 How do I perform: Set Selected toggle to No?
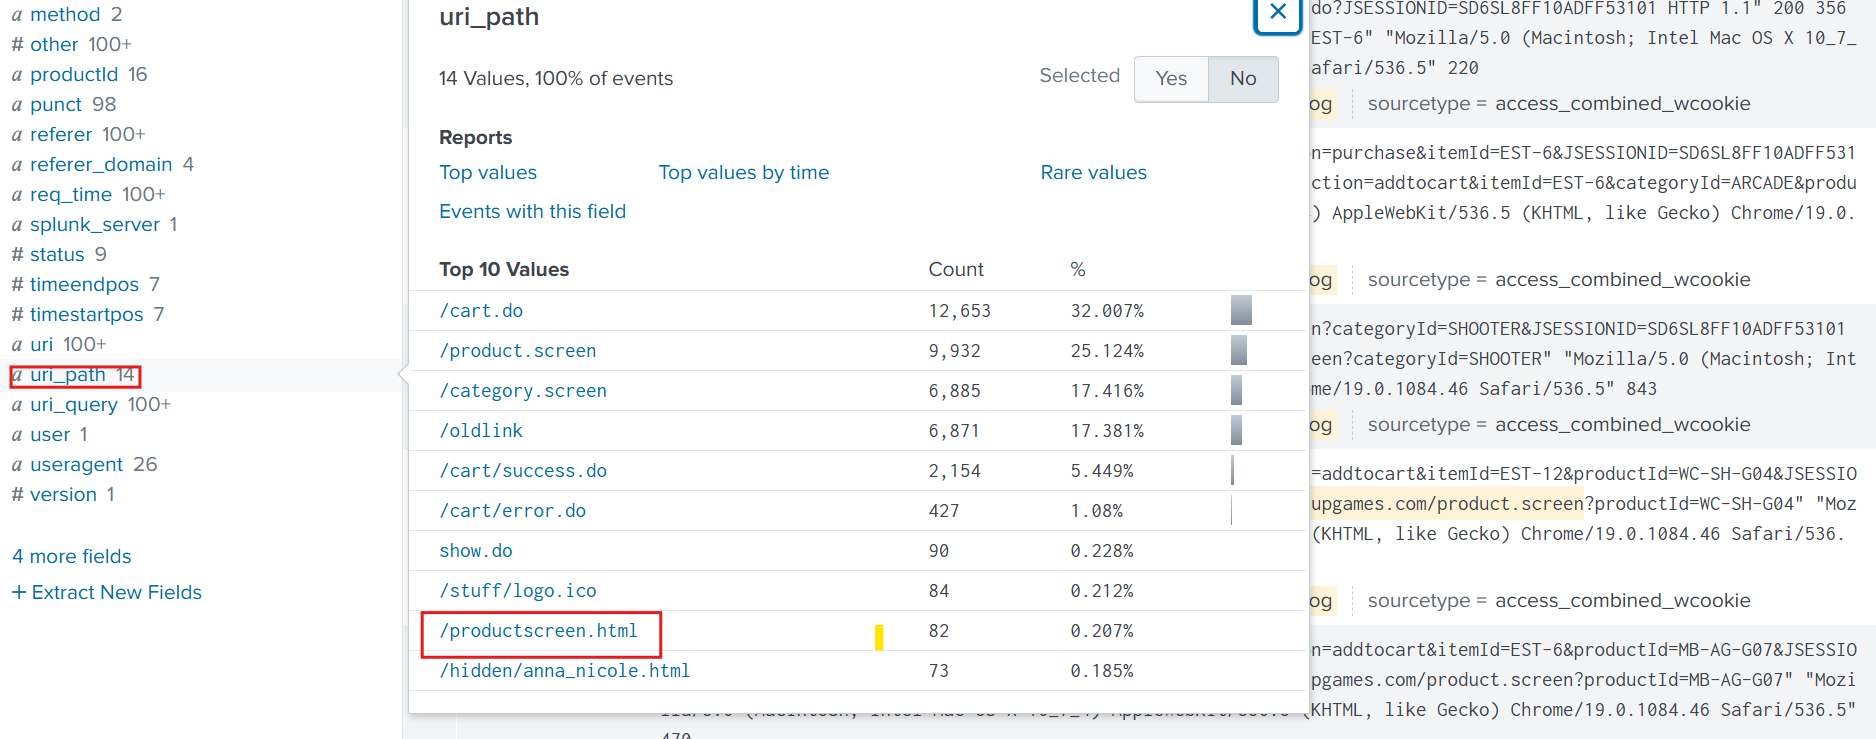tap(1242, 79)
